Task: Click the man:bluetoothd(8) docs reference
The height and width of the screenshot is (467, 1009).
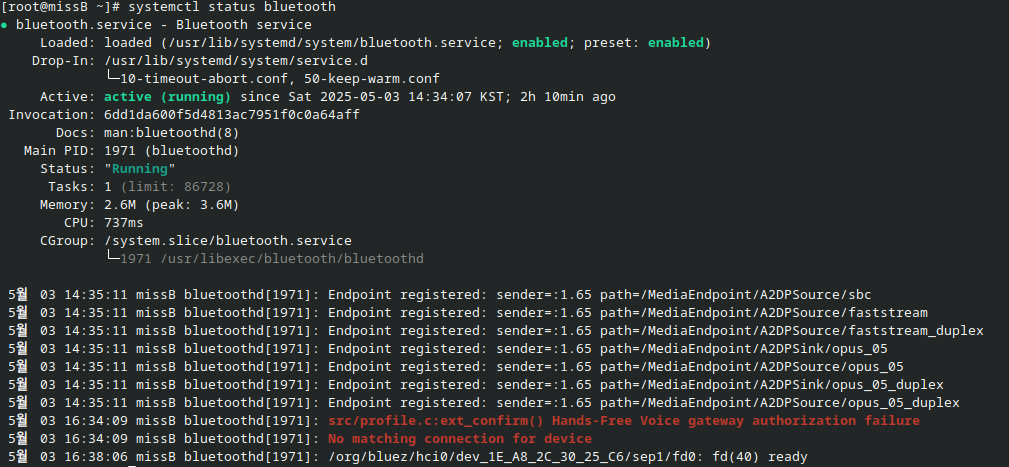Action: 171,133
